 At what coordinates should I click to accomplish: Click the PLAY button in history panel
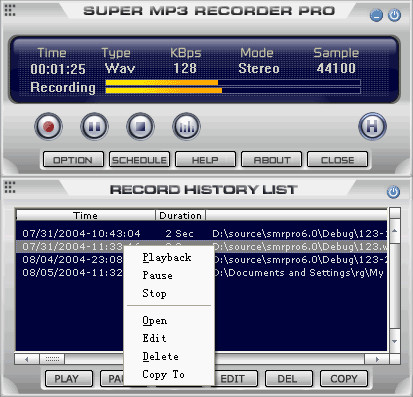coord(69,378)
